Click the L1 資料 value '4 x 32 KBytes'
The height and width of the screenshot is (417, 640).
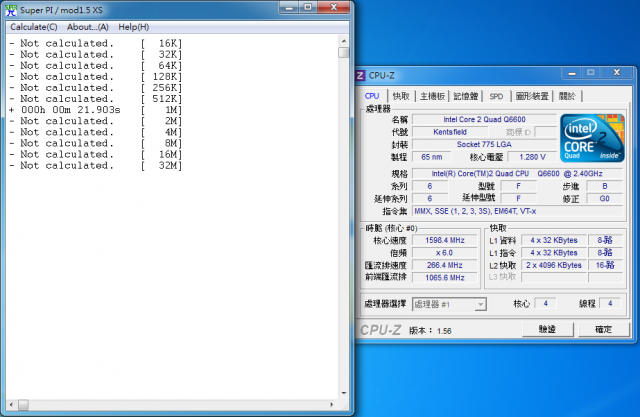tap(554, 240)
